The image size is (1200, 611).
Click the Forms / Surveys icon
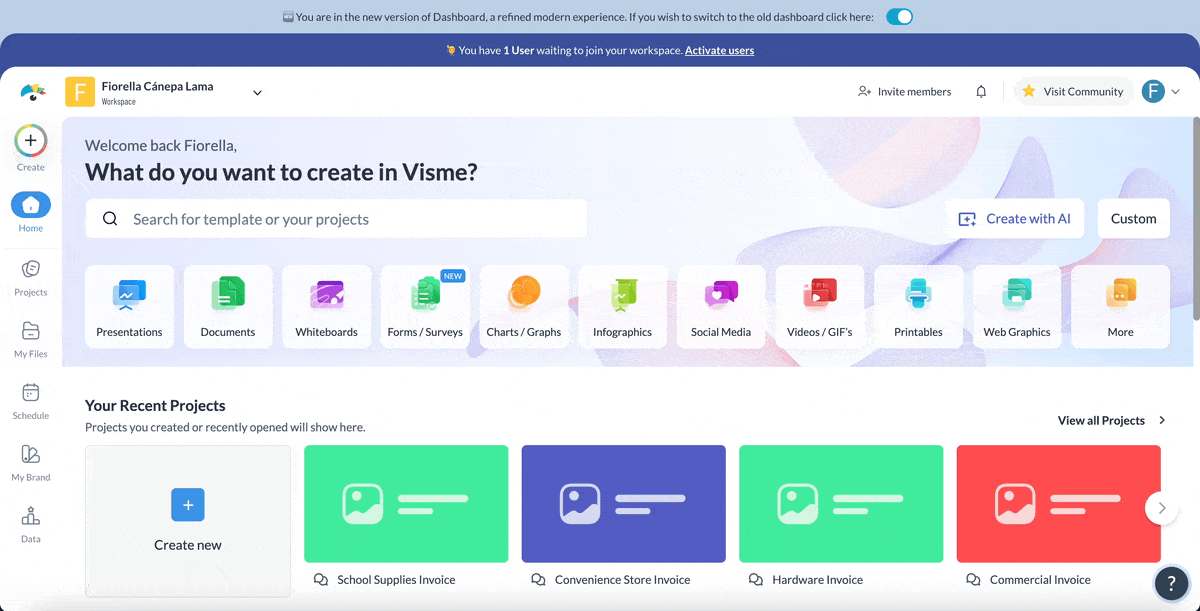(x=425, y=295)
